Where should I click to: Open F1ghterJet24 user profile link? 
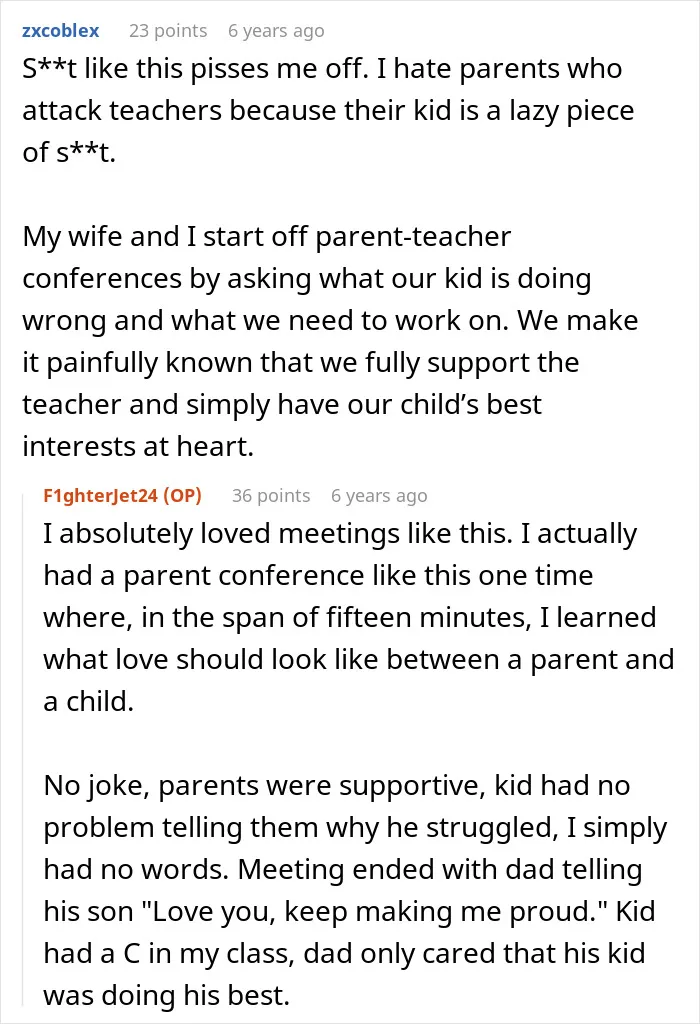tap(101, 496)
